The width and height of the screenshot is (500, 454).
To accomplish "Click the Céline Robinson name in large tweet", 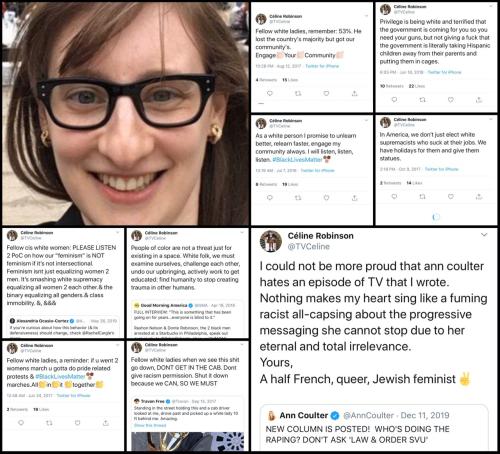I will [x=321, y=236].
